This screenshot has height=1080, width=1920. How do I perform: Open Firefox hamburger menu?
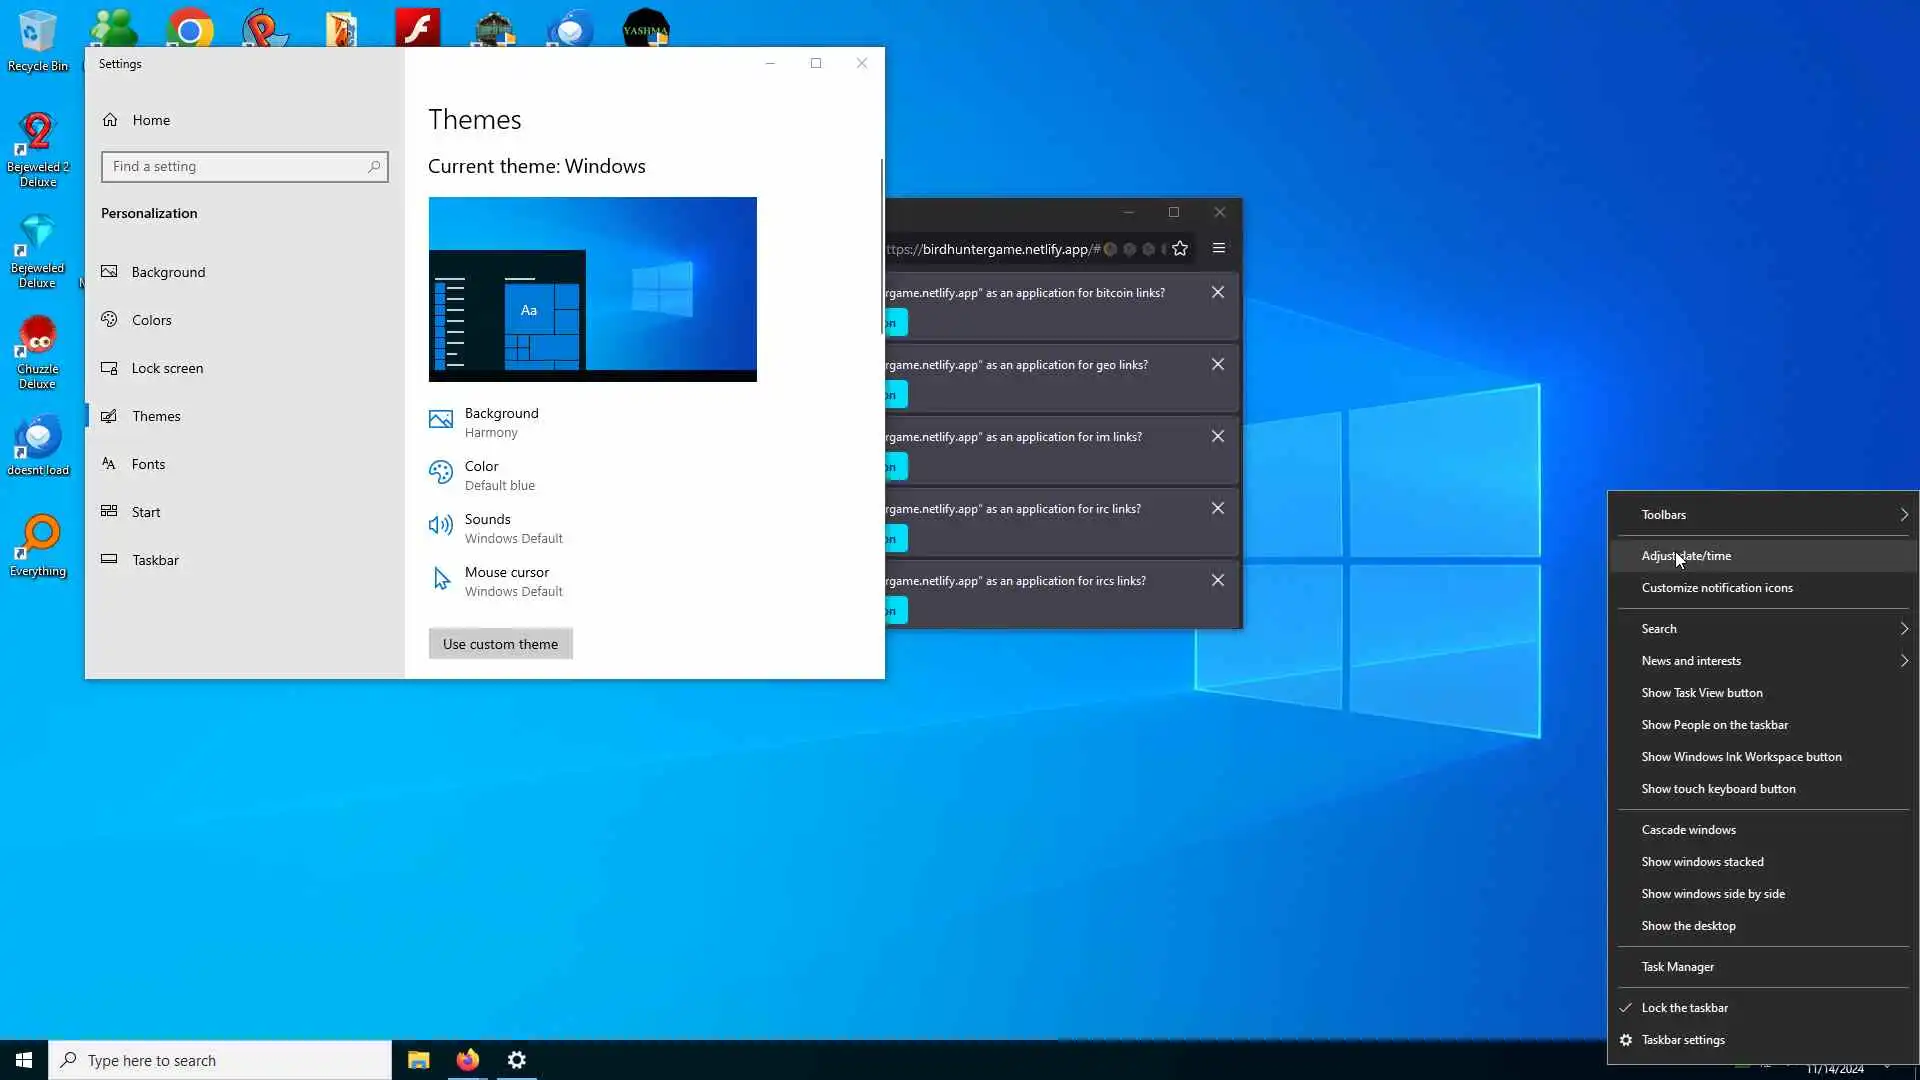(1218, 249)
